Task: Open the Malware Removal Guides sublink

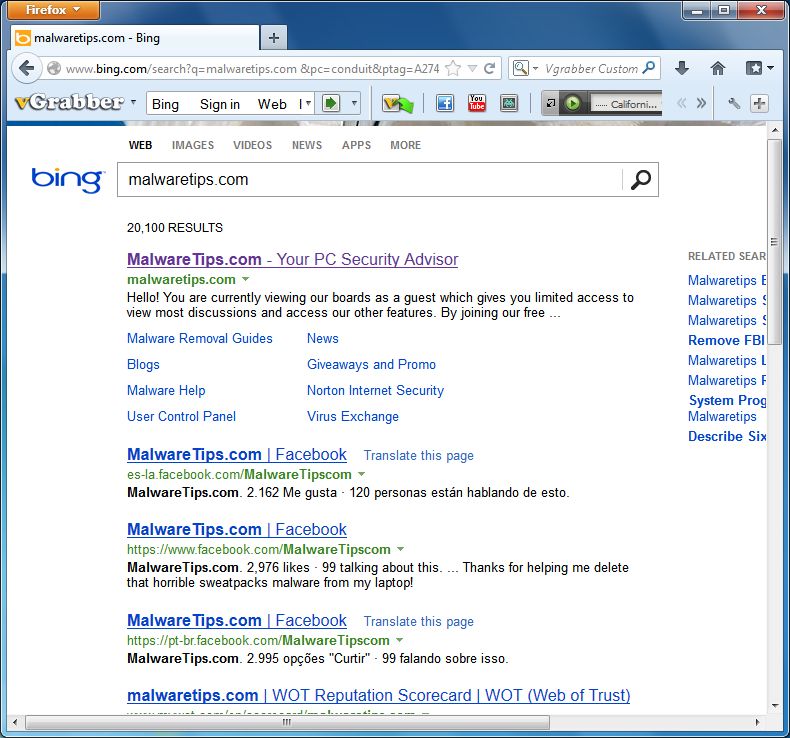Action: pyautogui.click(x=200, y=338)
